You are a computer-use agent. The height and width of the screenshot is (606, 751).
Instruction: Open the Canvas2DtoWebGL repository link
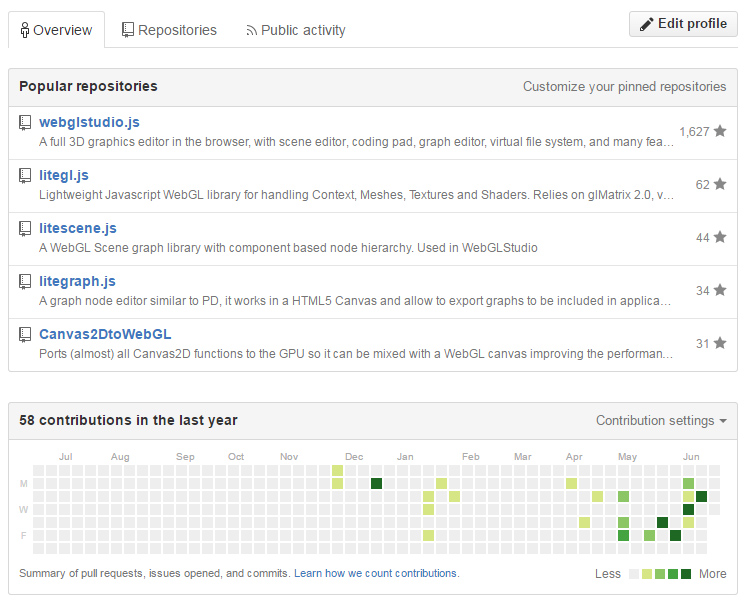pos(105,334)
